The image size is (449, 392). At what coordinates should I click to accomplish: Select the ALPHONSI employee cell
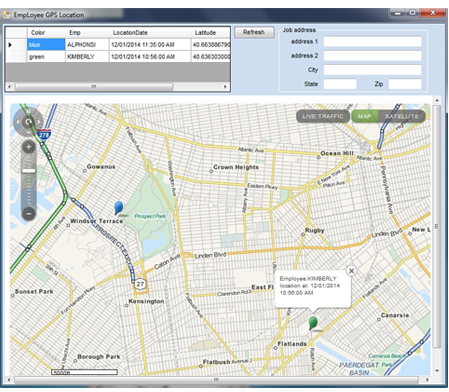87,45
